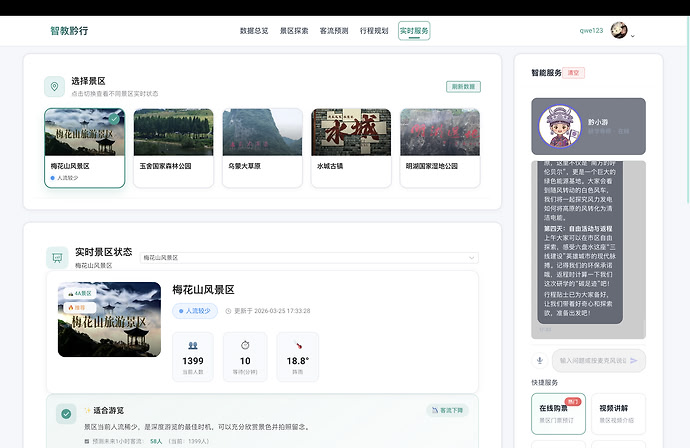
Task: Click the 刷新数据 button
Action: (x=463, y=87)
